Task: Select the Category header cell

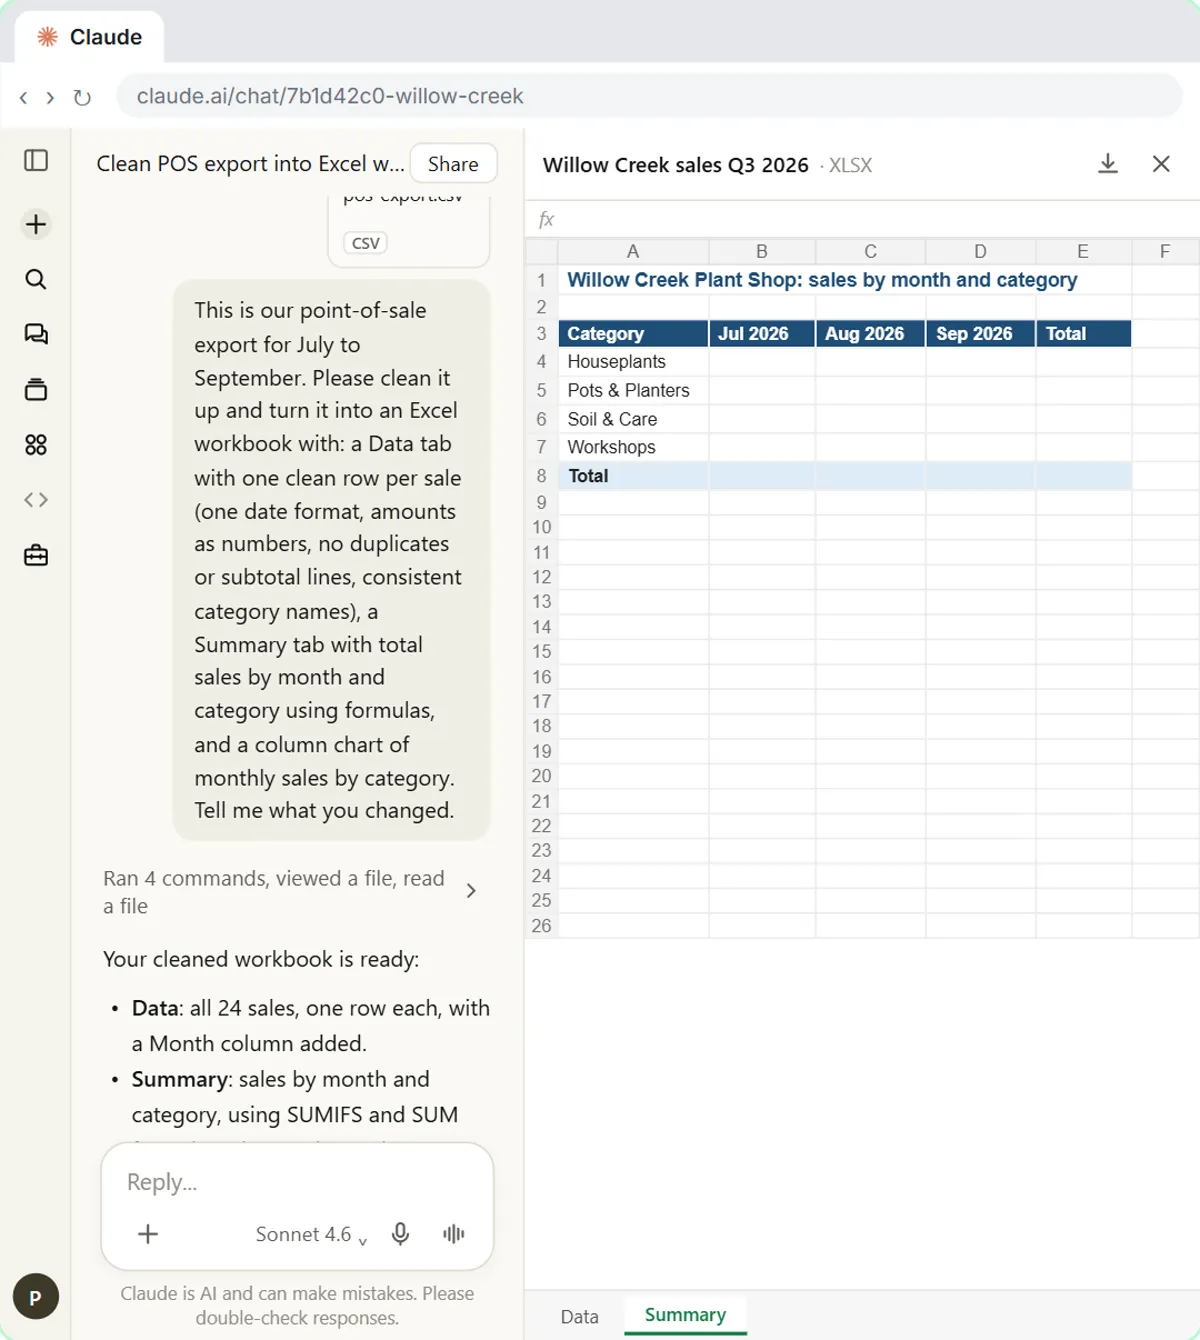Action: pos(633,334)
